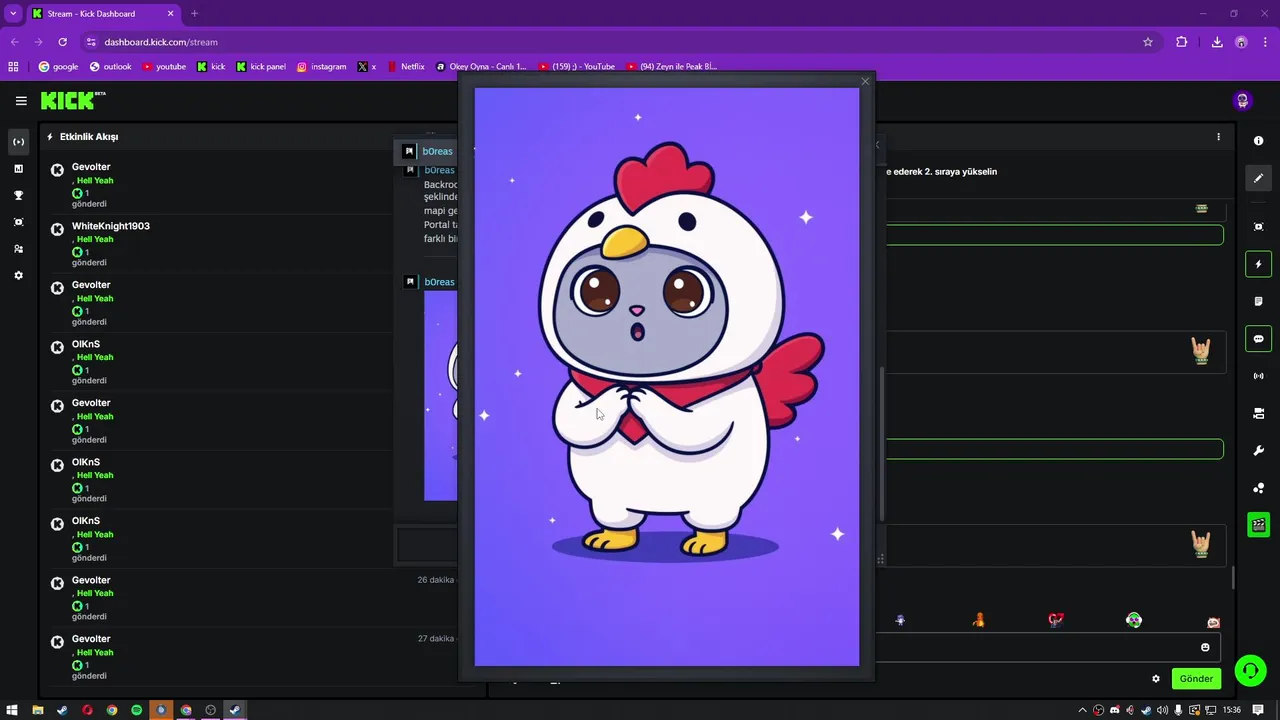Expand the system tray hidden icons
This screenshot has height=720, width=1280.
pyautogui.click(x=1082, y=710)
